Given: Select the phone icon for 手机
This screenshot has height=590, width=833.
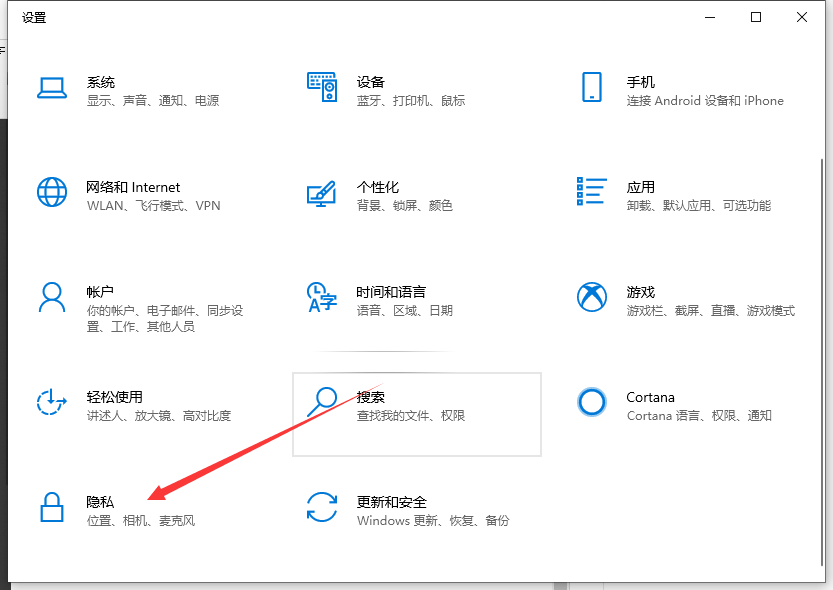Looking at the screenshot, I should click(x=591, y=87).
